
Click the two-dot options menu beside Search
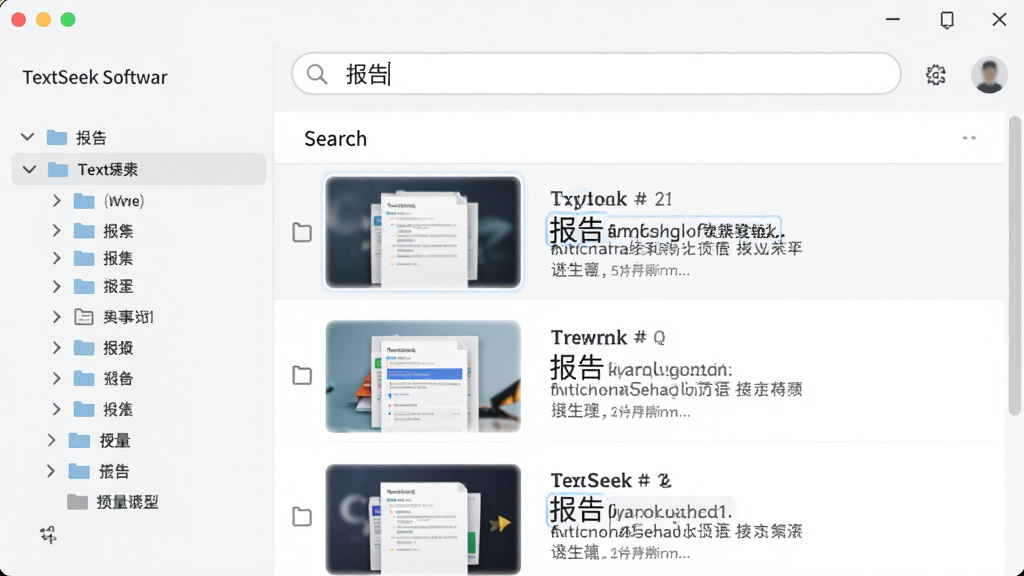point(969,138)
